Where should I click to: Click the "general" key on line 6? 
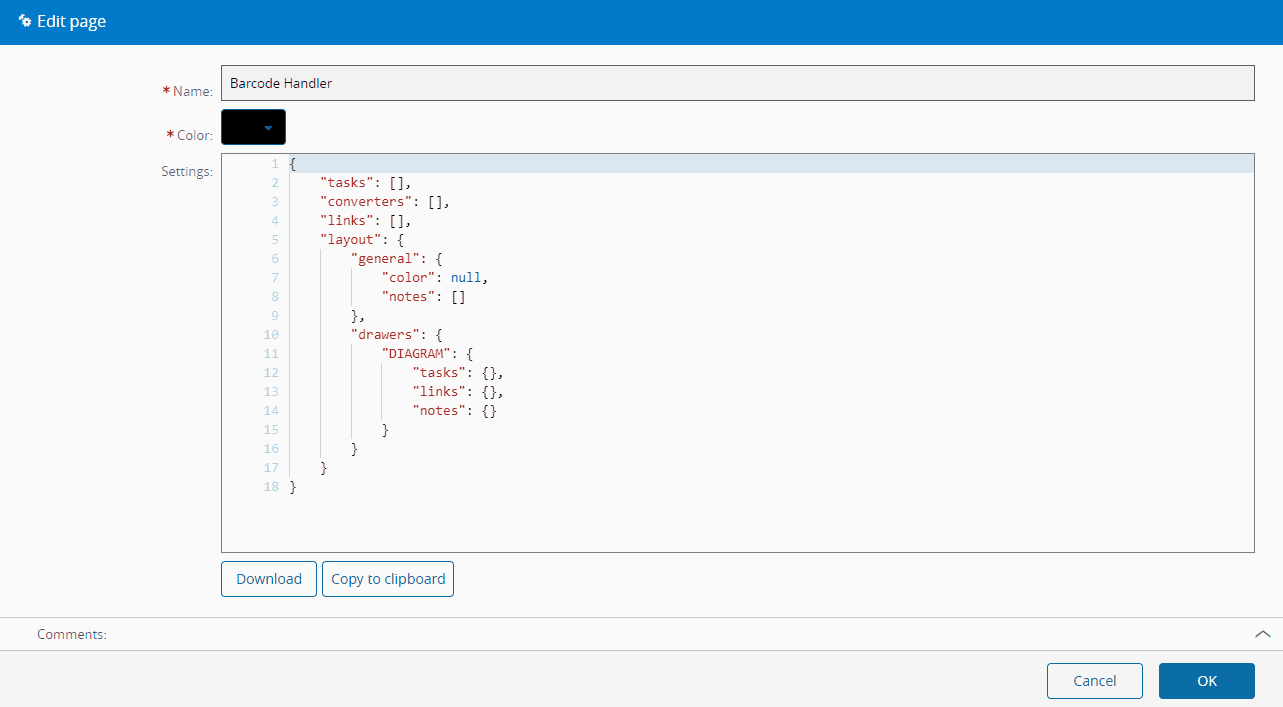click(x=385, y=259)
